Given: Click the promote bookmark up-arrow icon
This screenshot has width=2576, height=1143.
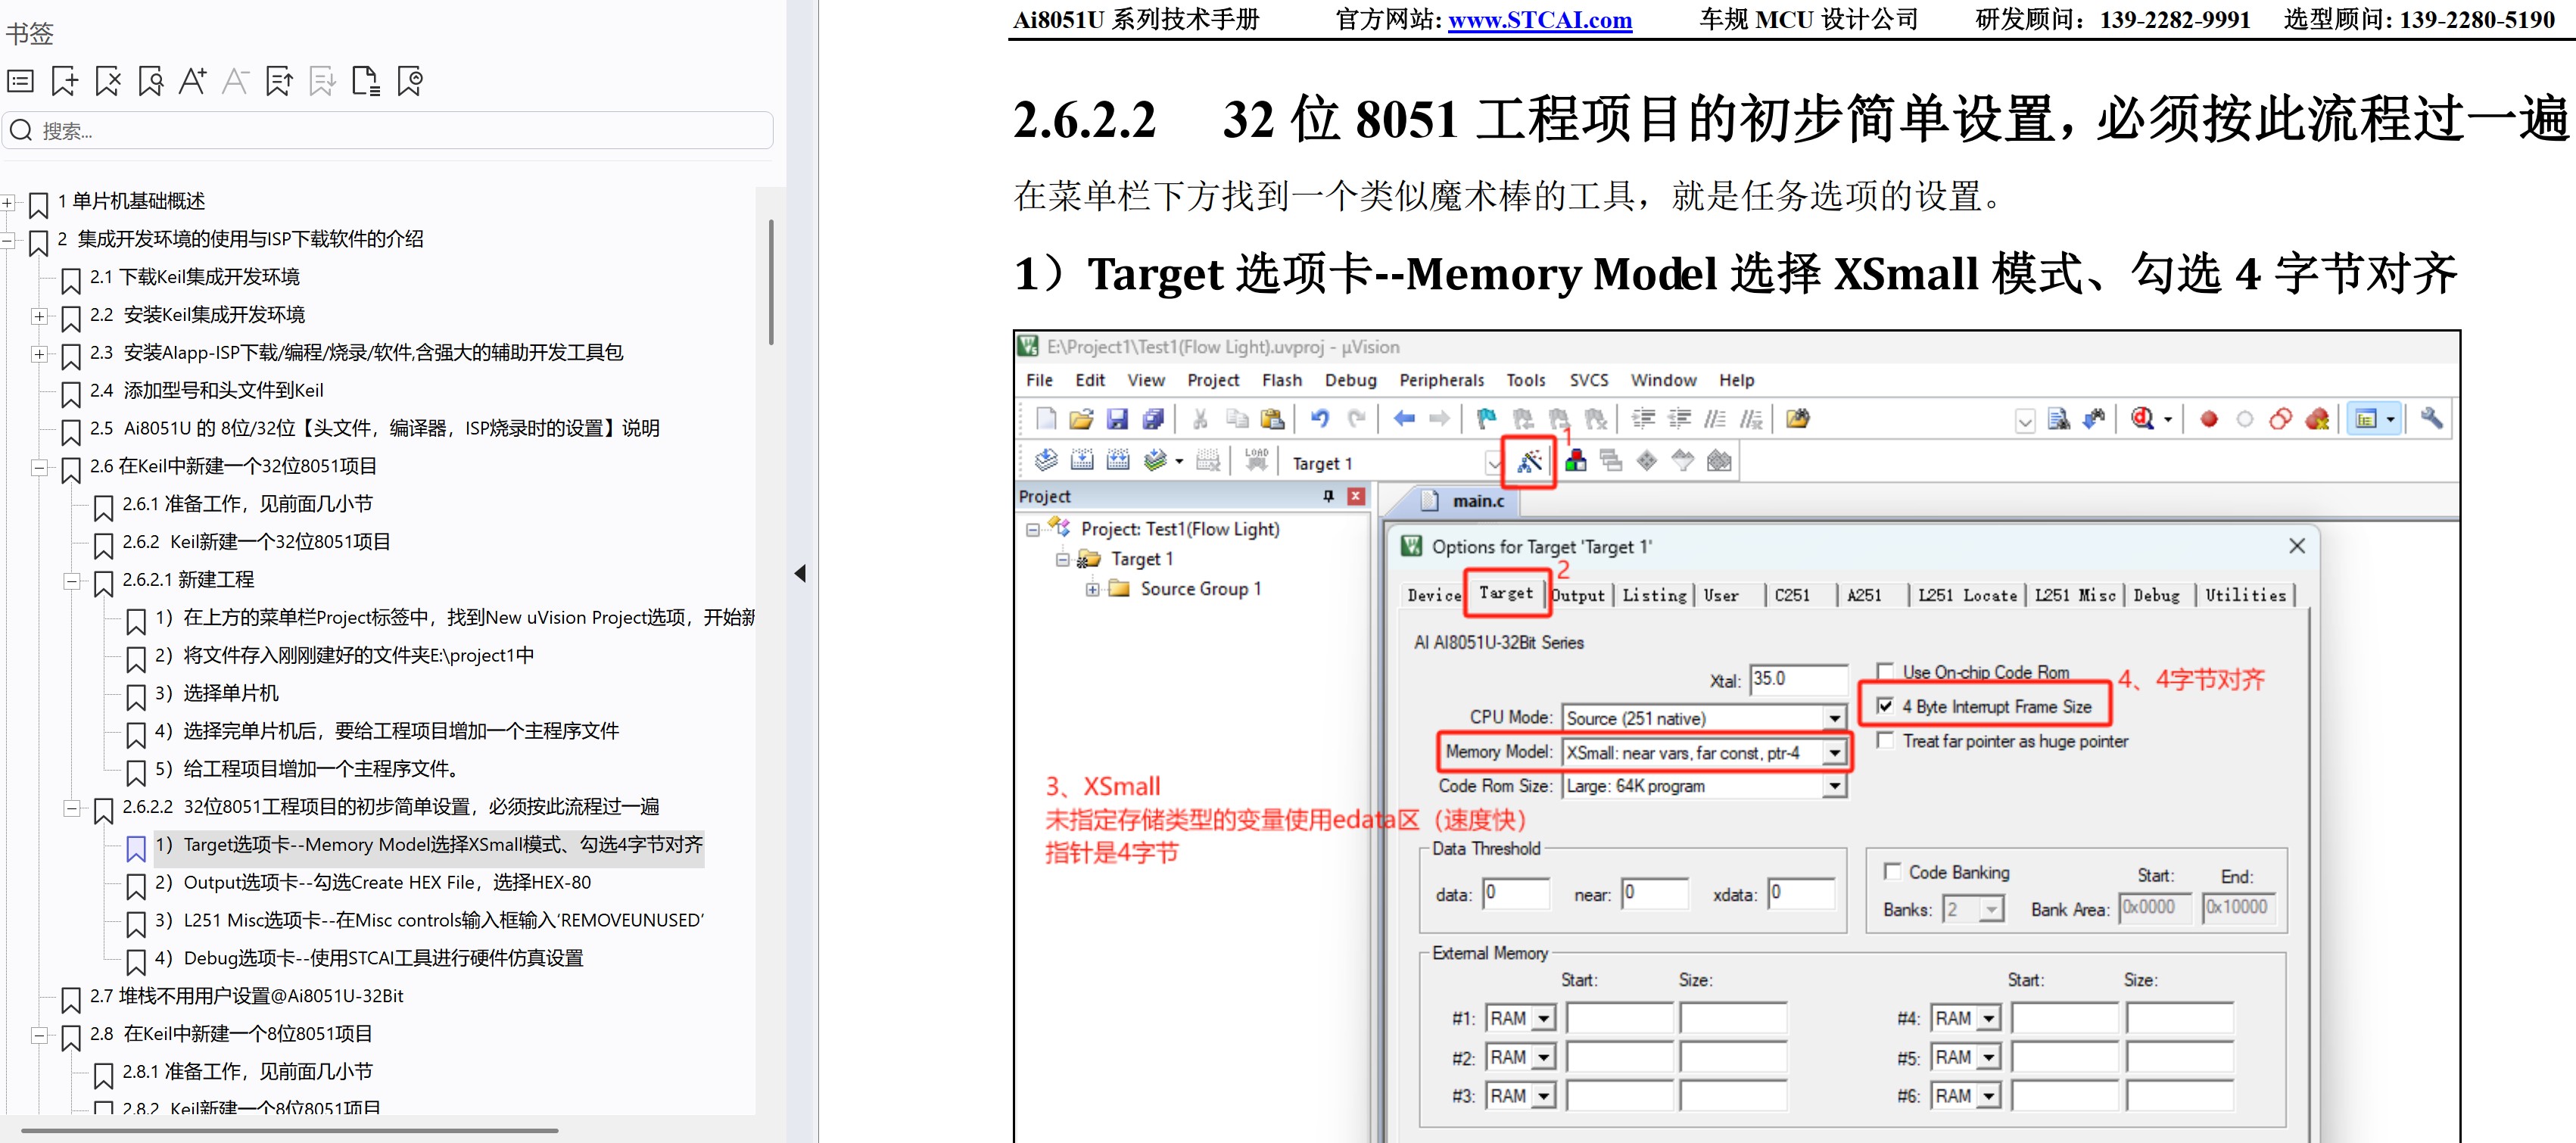Looking at the screenshot, I should pyautogui.click(x=280, y=81).
